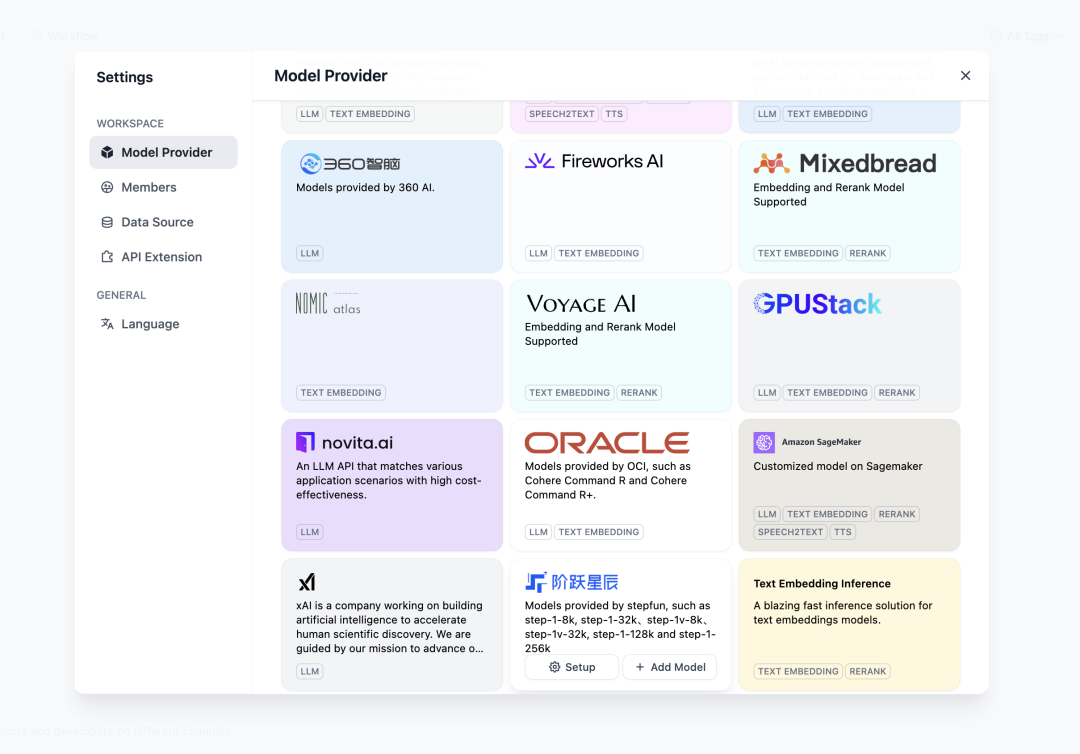Screen dimensions: 1080x754
Task: Click the gear icon in Setup button
Action: tap(554, 667)
